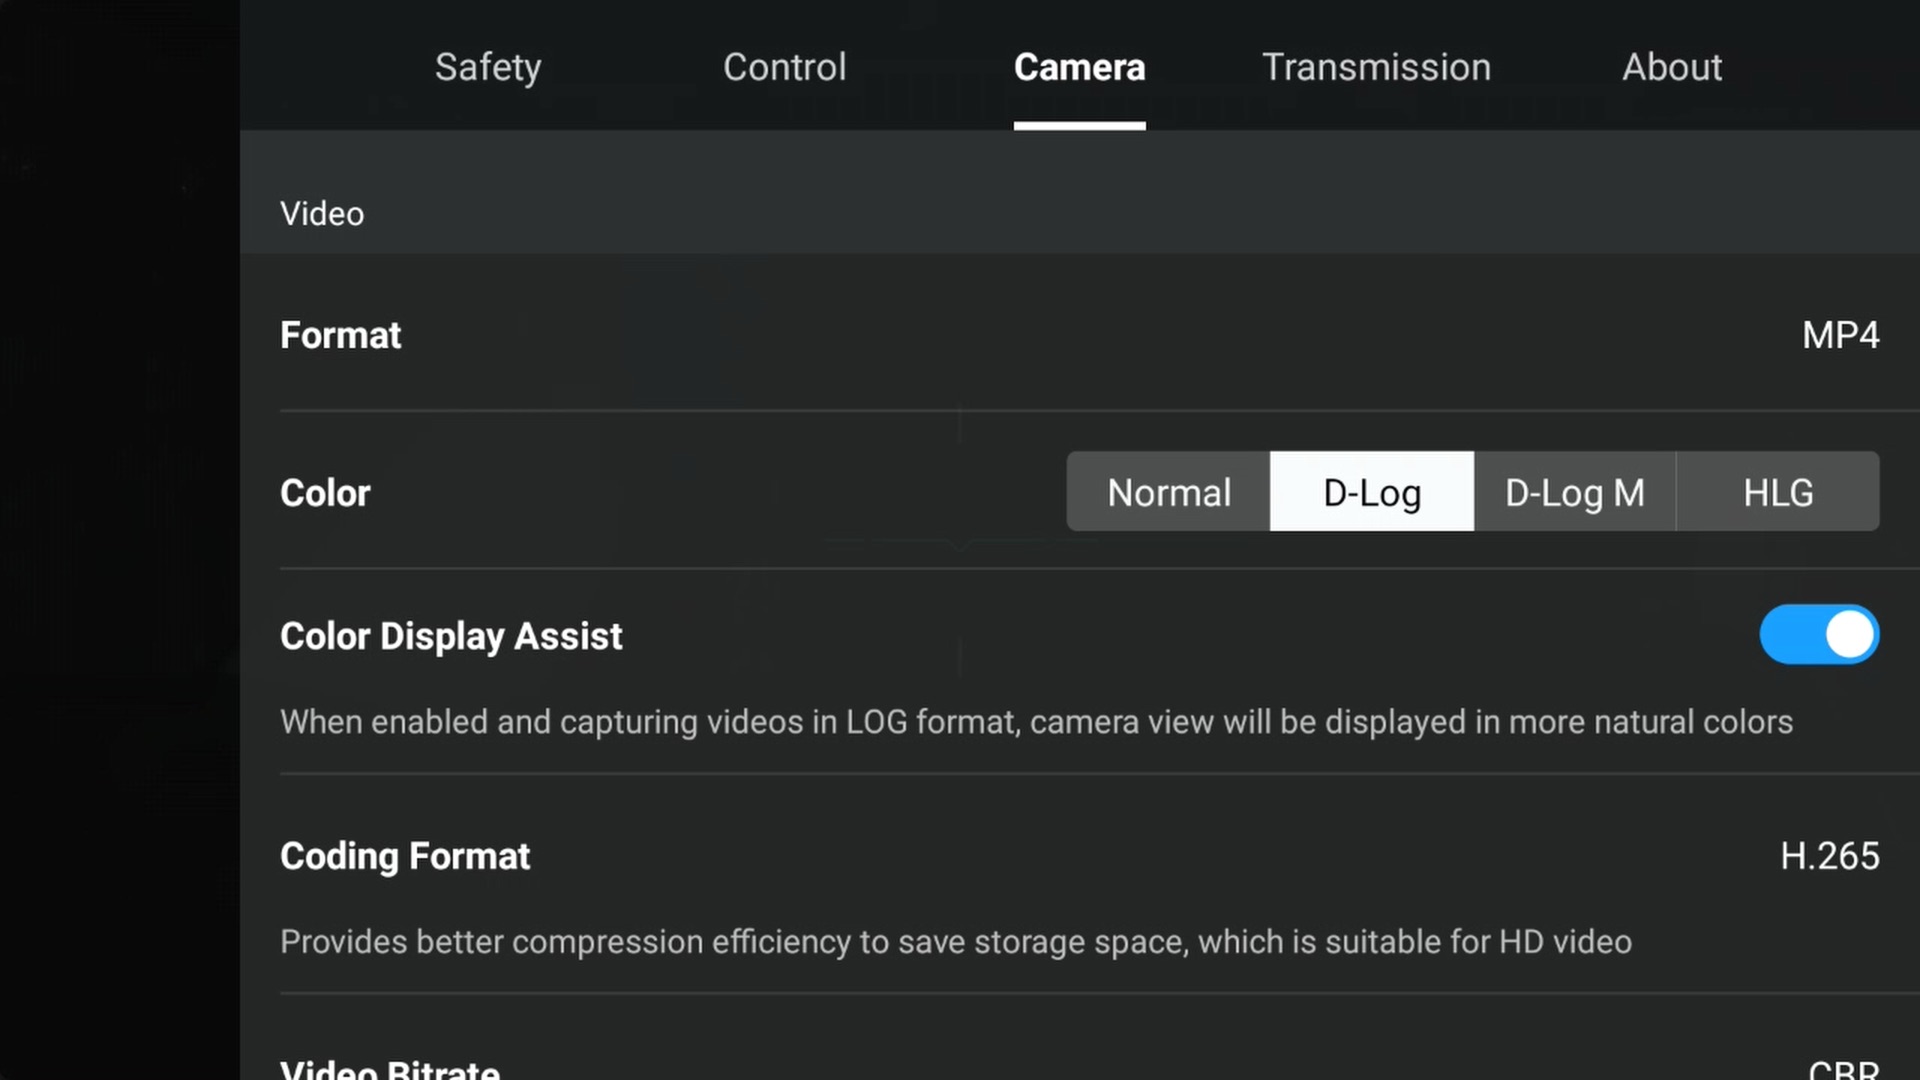
Task: Change the H.265 coding format value
Action: tap(1829, 856)
